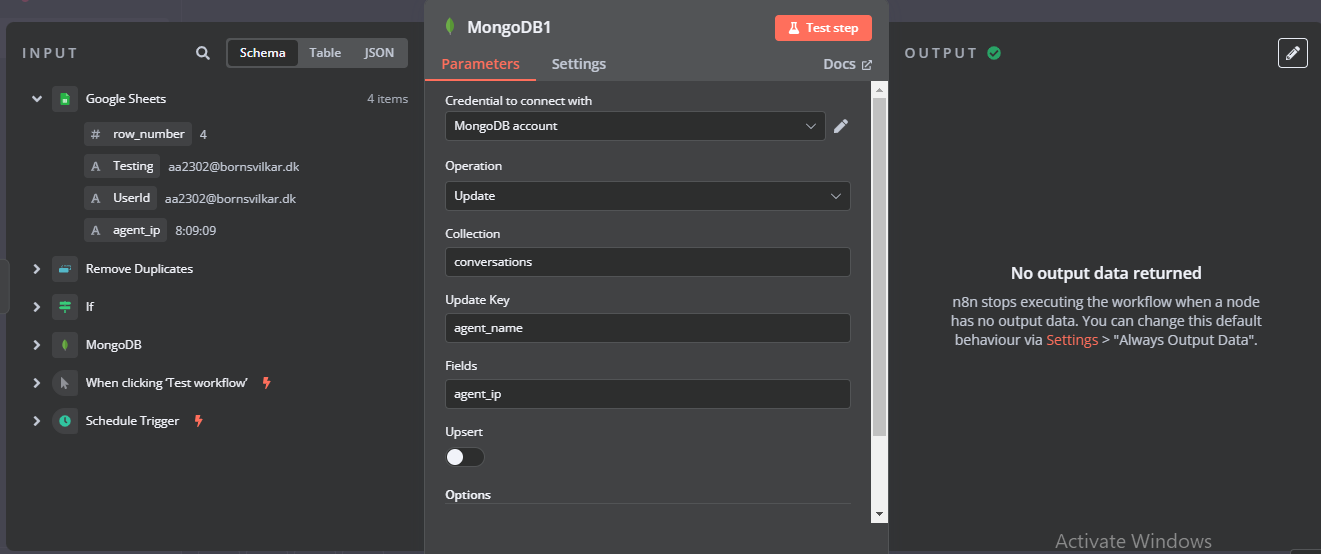The height and width of the screenshot is (554, 1321).
Task: Open the Docs link
Action: tap(847, 64)
